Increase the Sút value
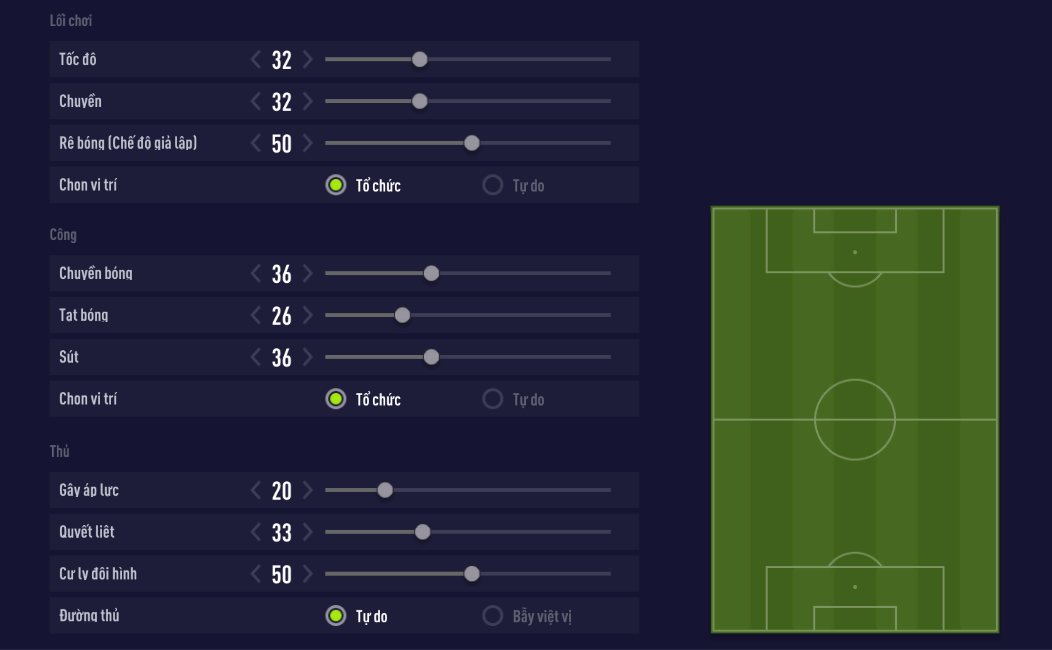1052x650 pixels. (308, 358)
